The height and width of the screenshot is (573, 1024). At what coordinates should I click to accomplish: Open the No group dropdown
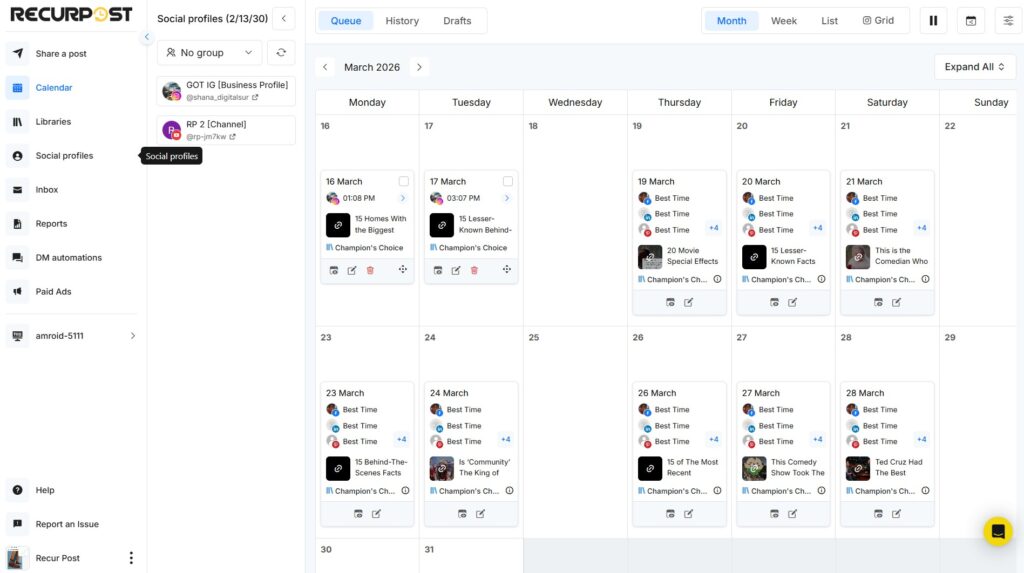tap(209, 53)
